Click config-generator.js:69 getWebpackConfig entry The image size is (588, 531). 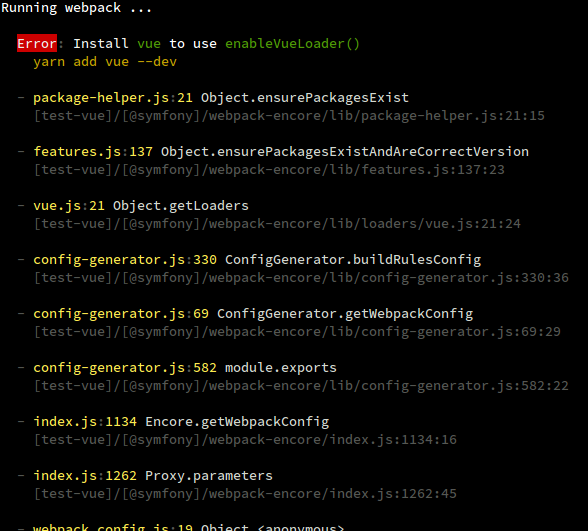coord(253,314)
